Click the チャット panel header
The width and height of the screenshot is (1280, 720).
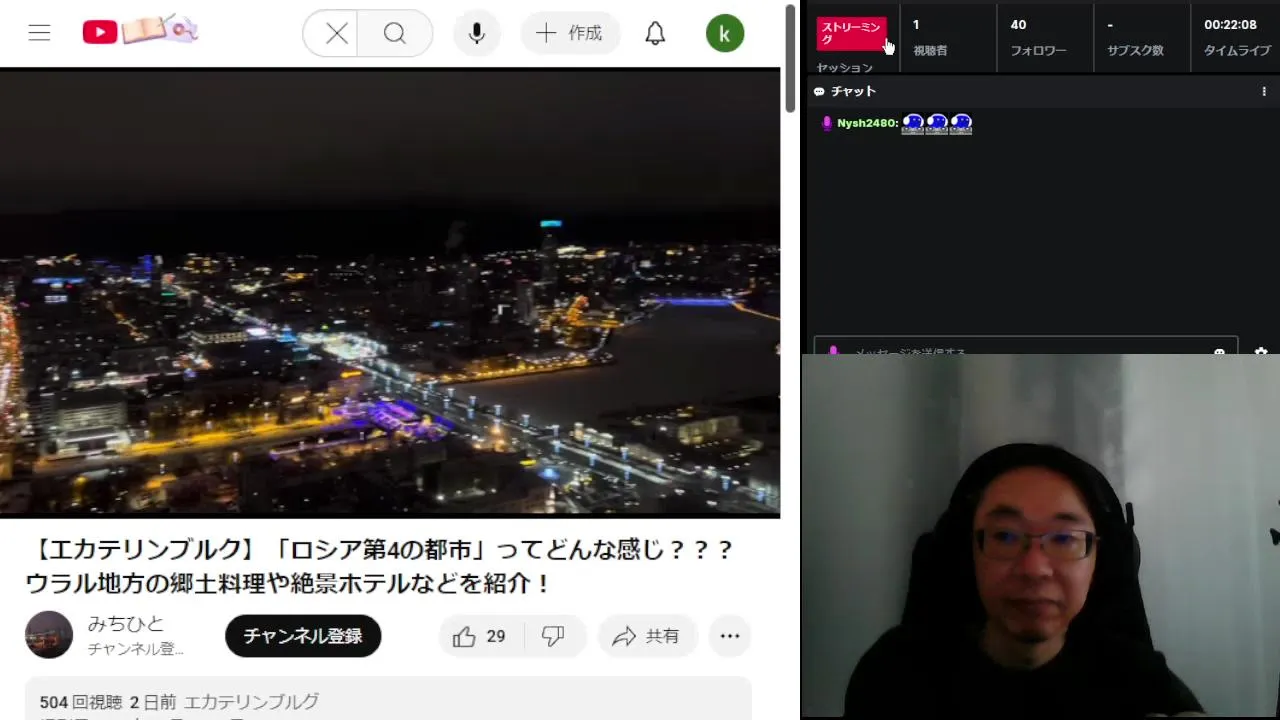click(x=1041, y=91)
